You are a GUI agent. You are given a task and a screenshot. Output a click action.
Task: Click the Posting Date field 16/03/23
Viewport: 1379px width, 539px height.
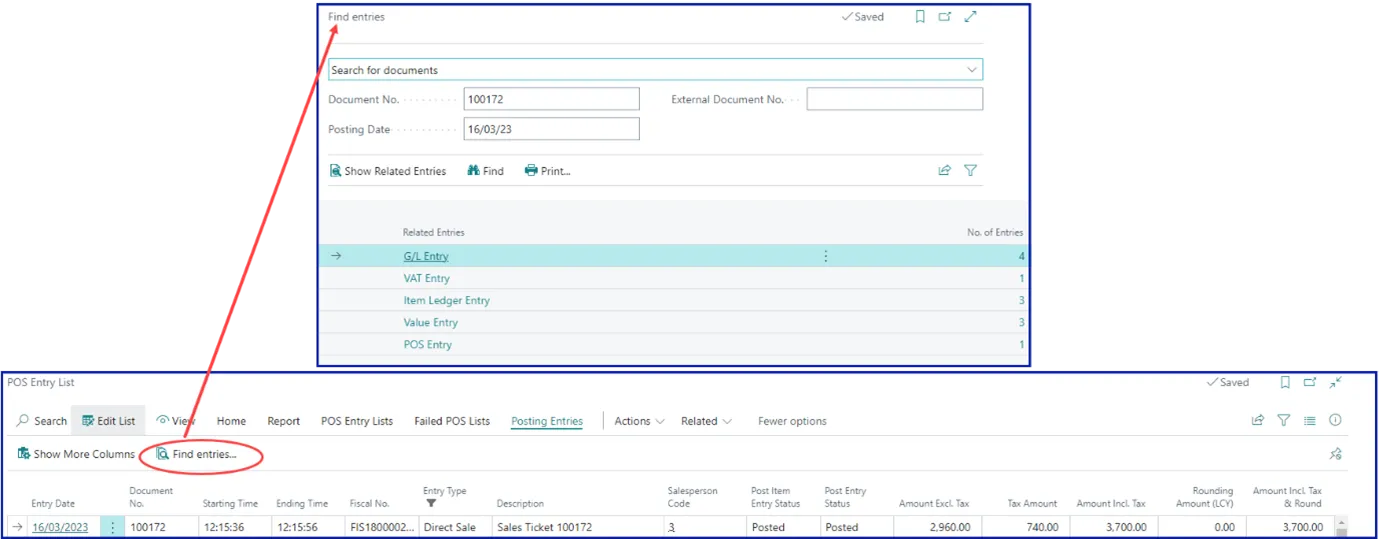click(x=551, y=129)
